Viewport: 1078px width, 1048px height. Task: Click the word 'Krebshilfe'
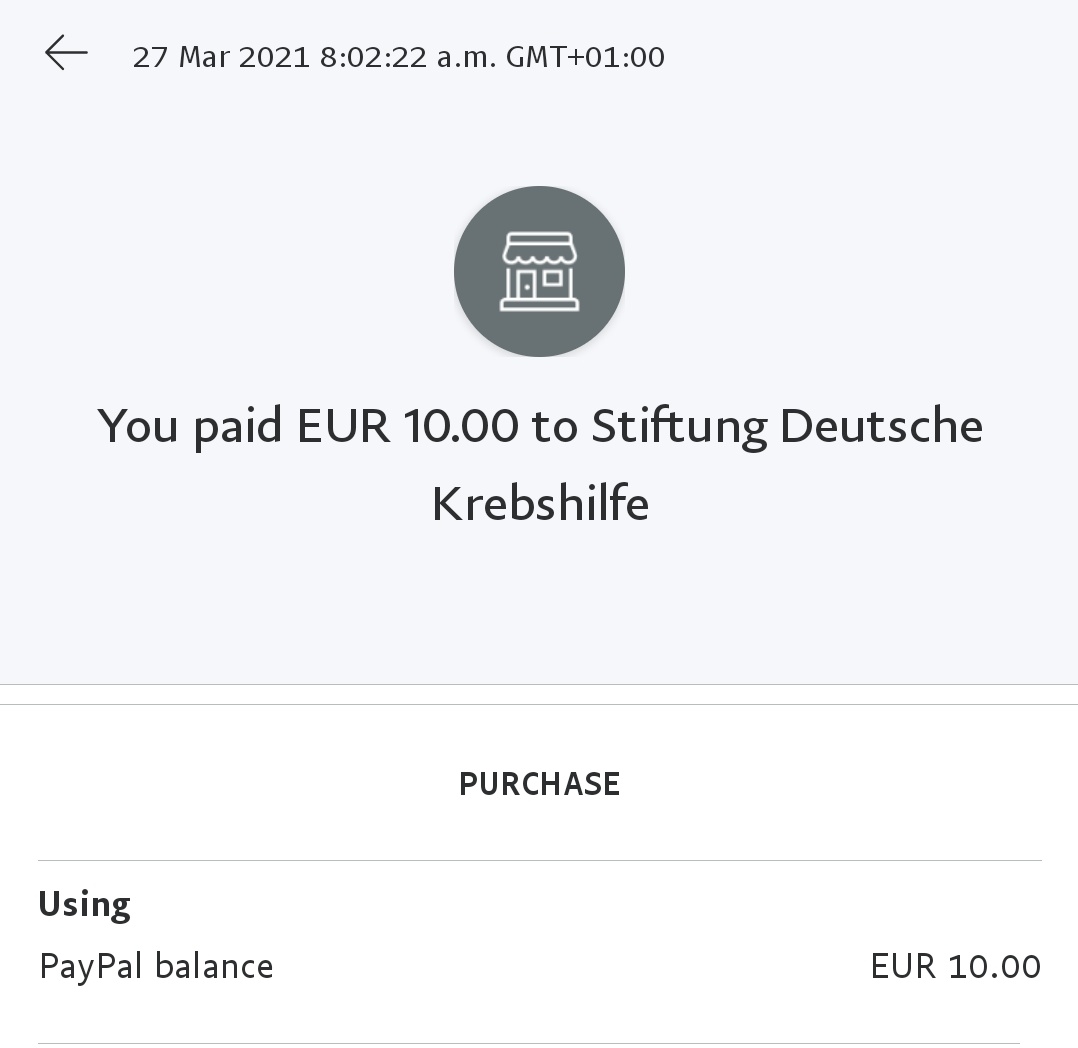540,503
